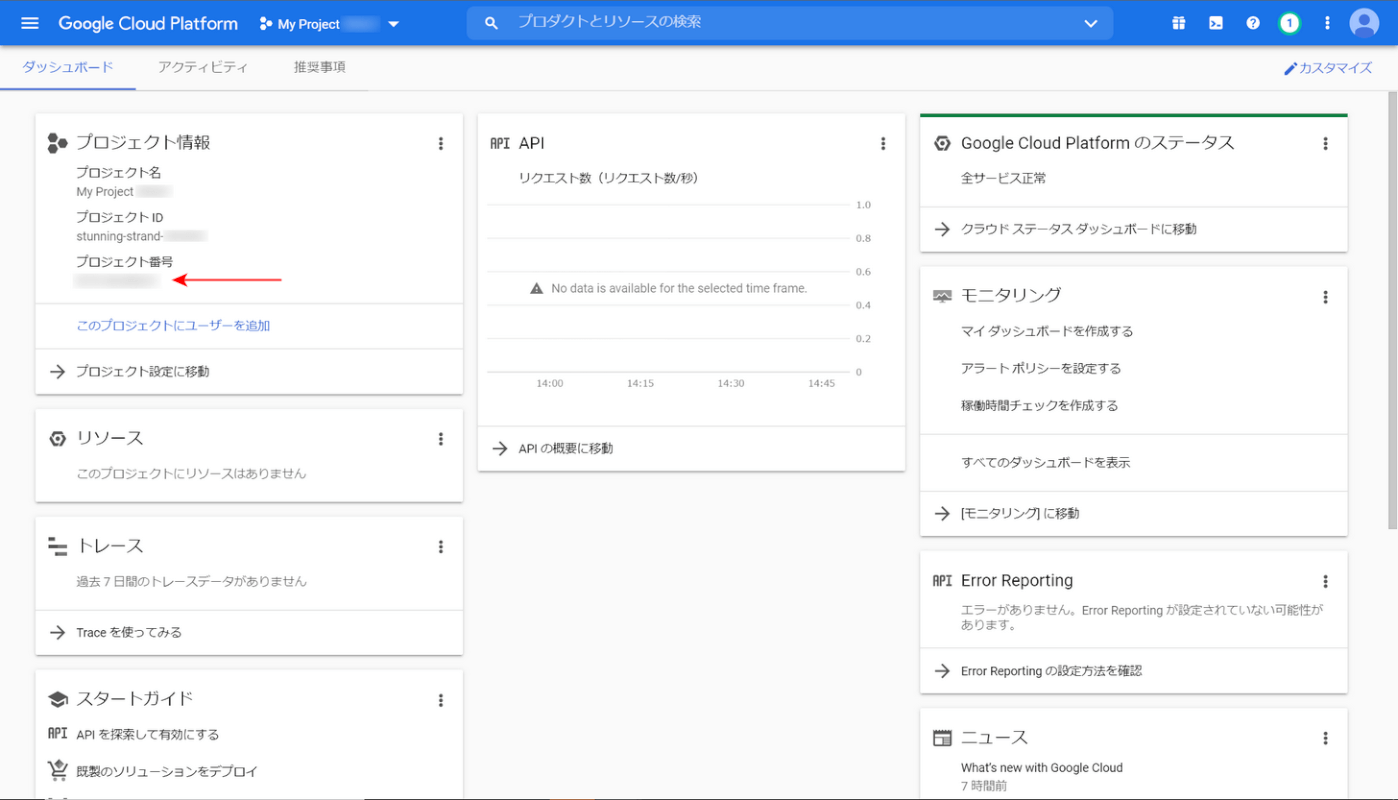1398x800 pixels.
Task: Click すべてのダッシュボードを表示
Action: 1046,463
